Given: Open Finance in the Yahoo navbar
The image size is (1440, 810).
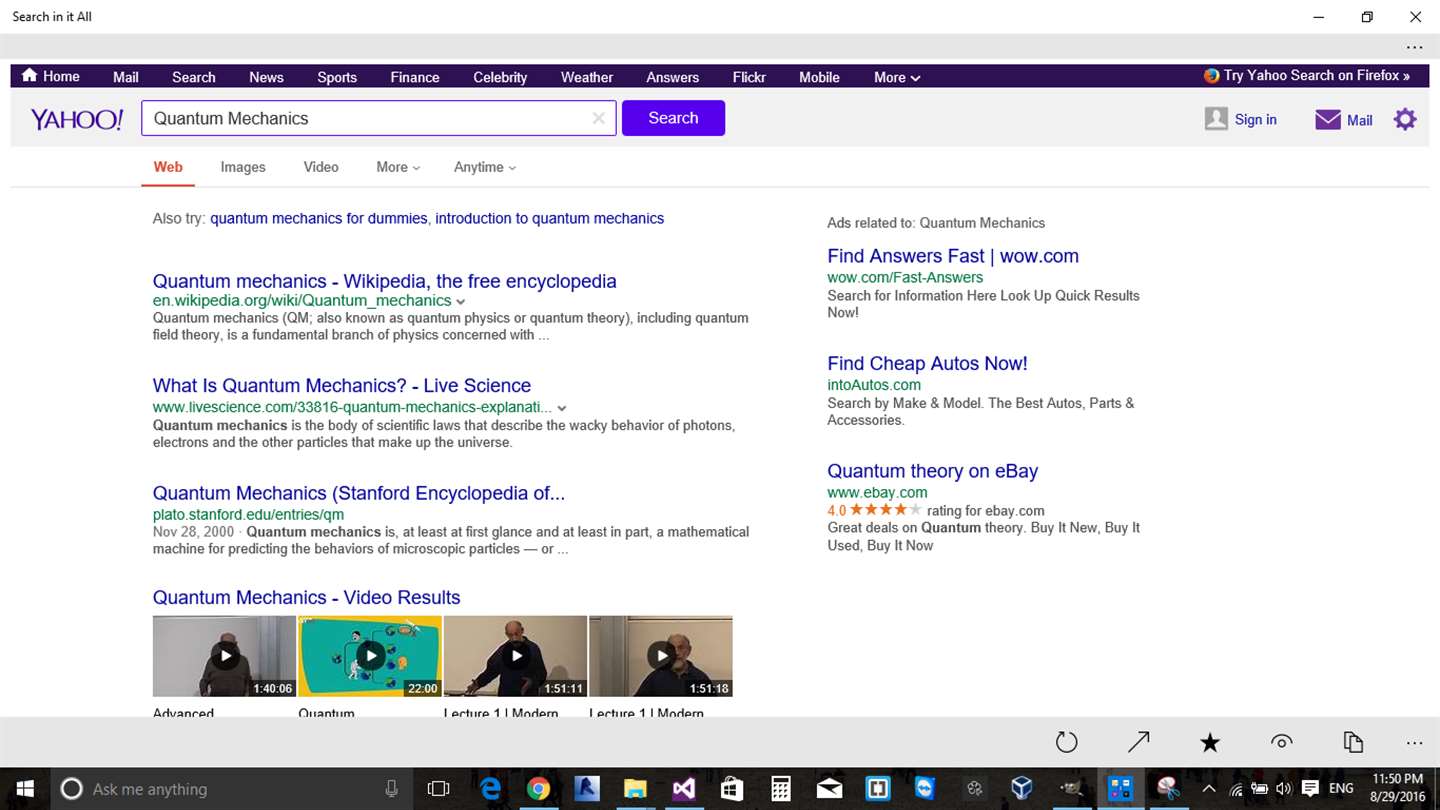Looking at the screenshot, I should (x=415, y=77).
